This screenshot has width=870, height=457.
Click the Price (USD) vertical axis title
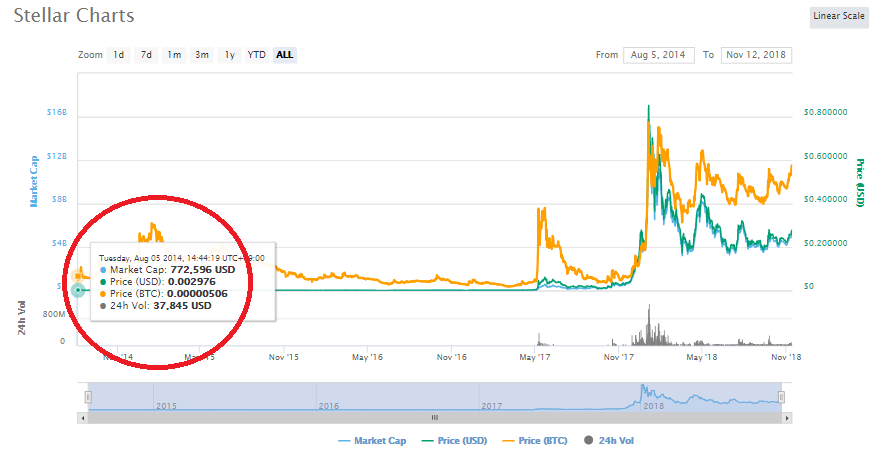[x=861, y=182]
